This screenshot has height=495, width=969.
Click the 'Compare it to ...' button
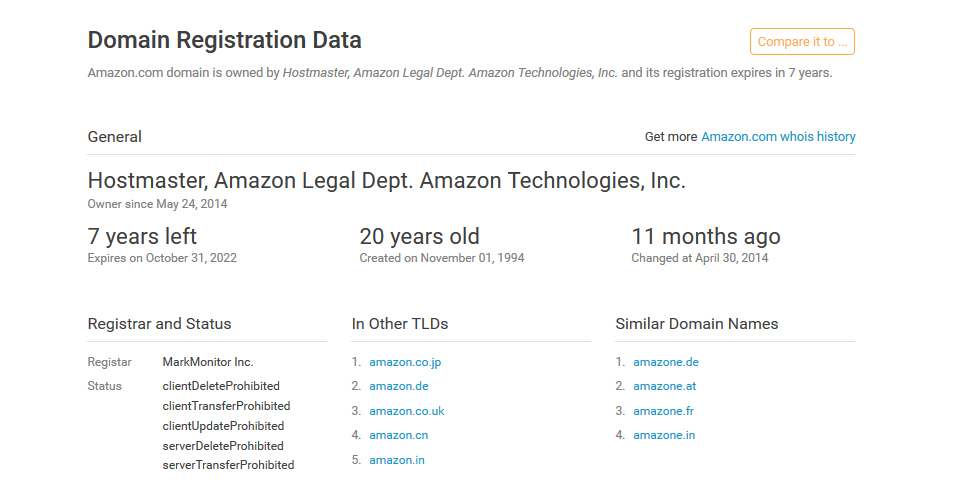(x=802, y=42)
